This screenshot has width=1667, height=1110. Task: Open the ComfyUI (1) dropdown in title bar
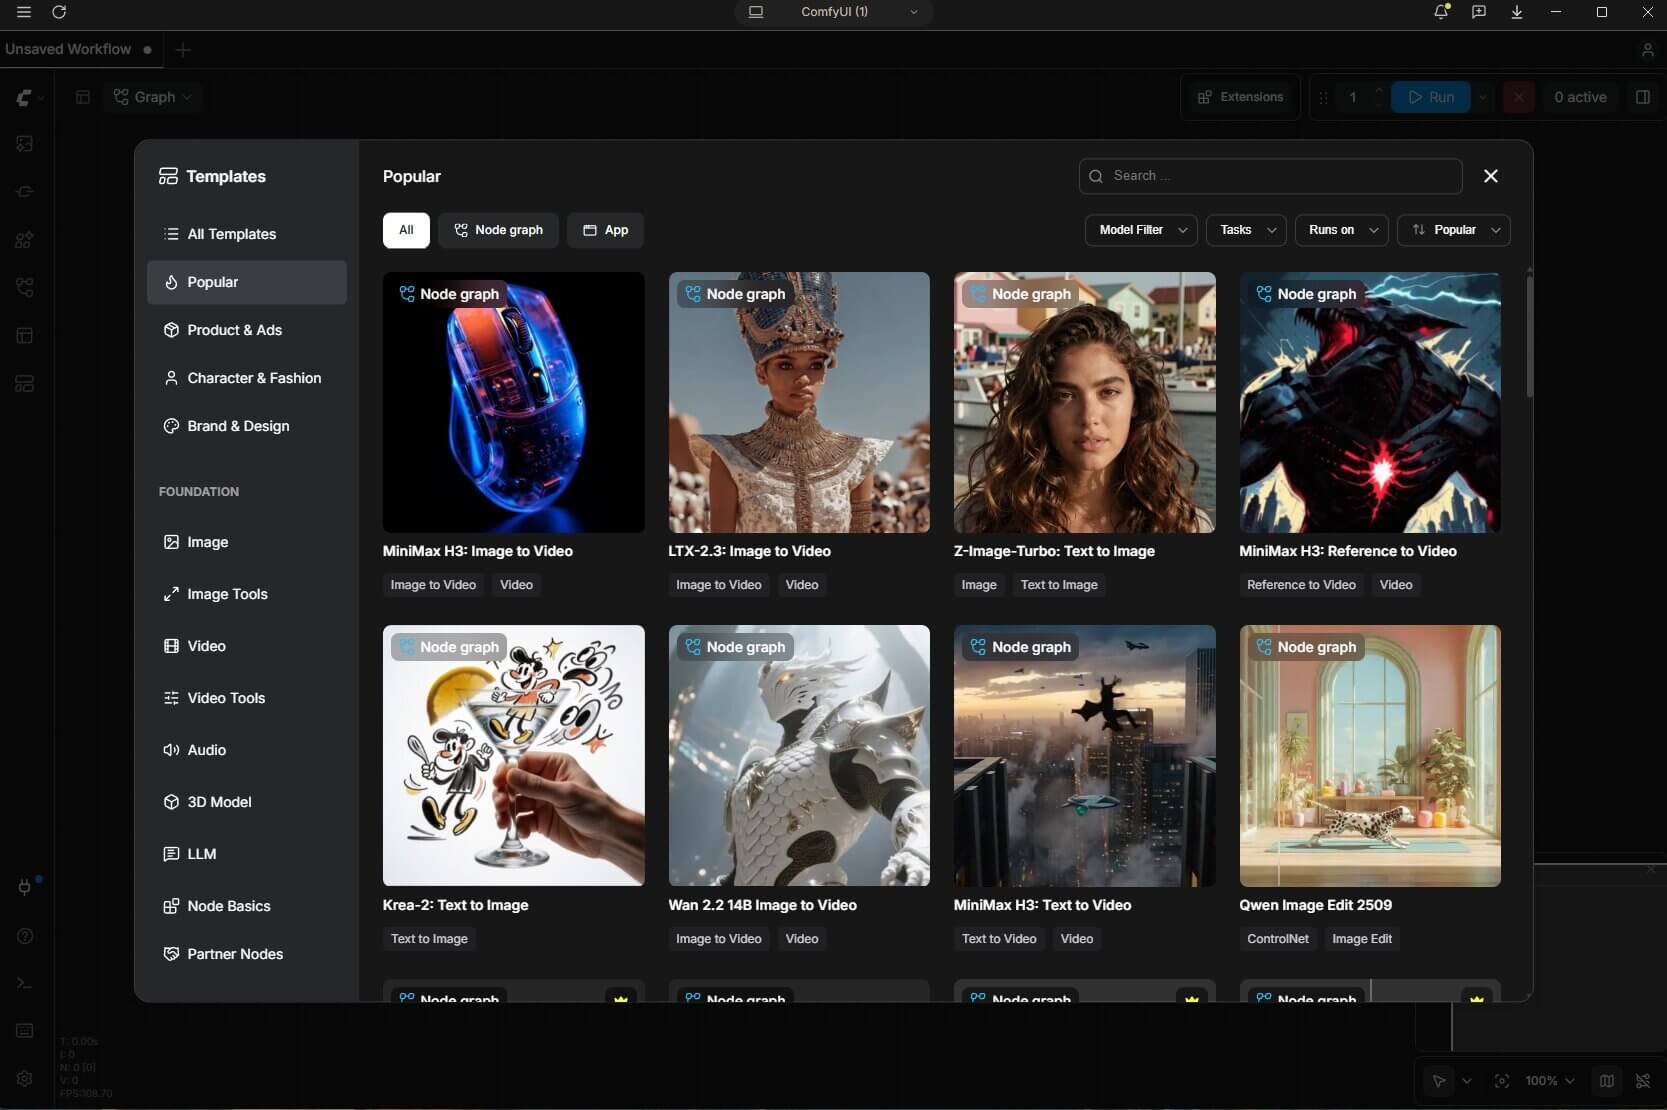tap(835, 12)
